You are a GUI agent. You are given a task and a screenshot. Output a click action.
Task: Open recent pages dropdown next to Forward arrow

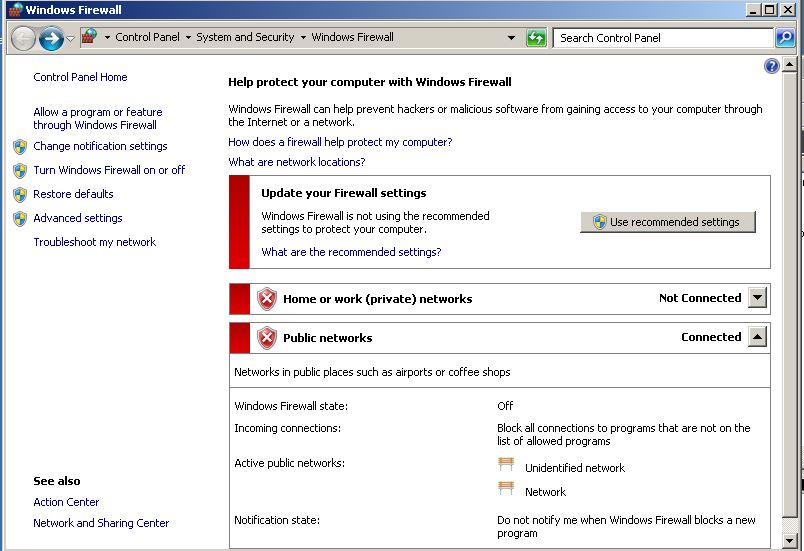tap(71, 38)
